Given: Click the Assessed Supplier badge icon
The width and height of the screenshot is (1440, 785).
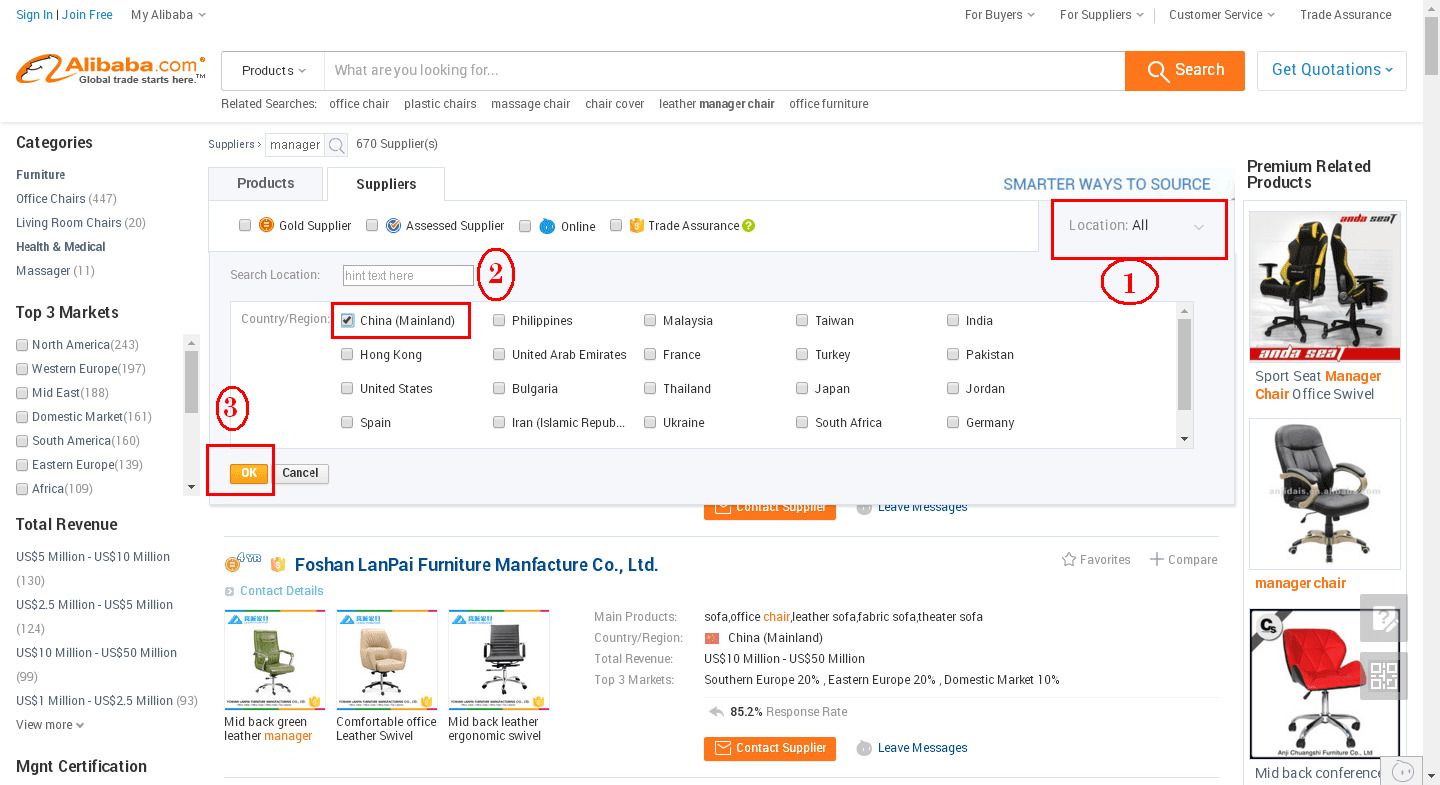Looking at the screenshot, I should (x=393, y=225).
